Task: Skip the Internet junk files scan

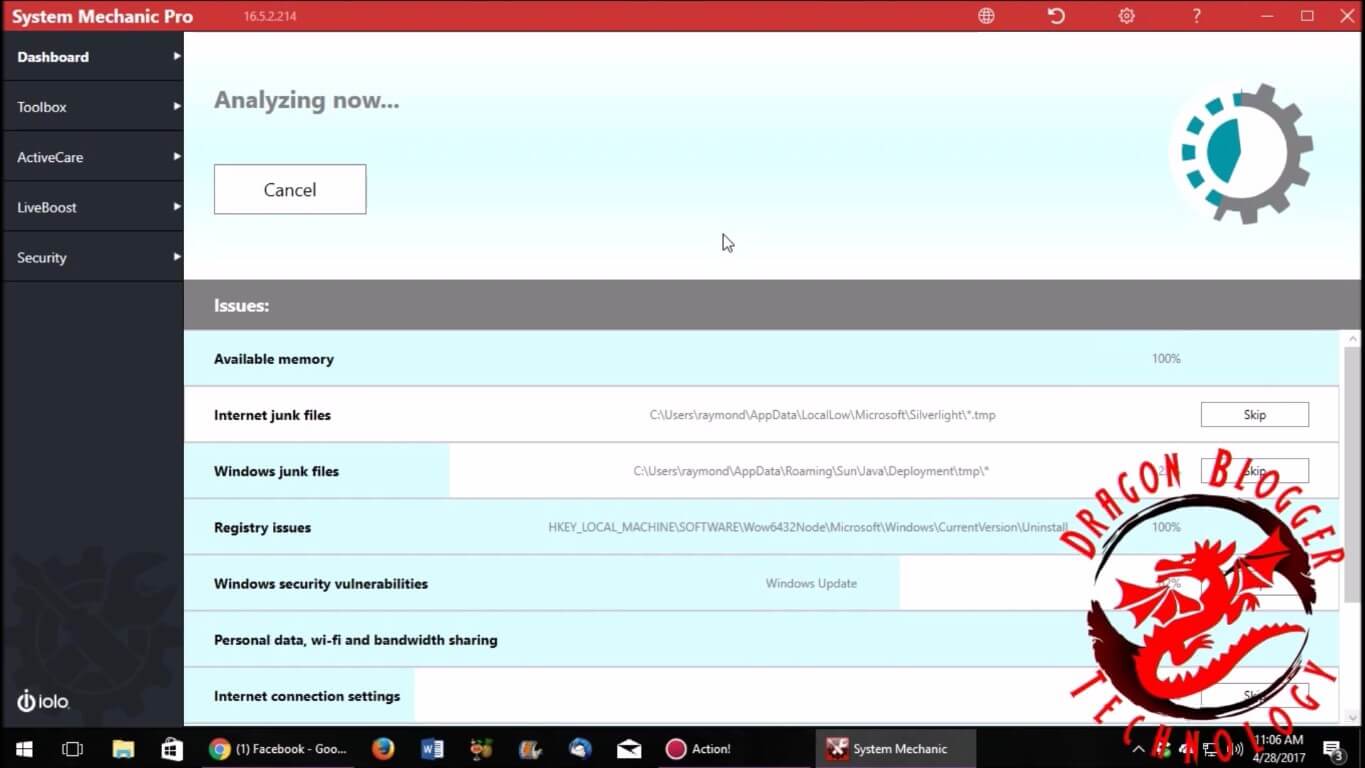Action: (1254, 415)
